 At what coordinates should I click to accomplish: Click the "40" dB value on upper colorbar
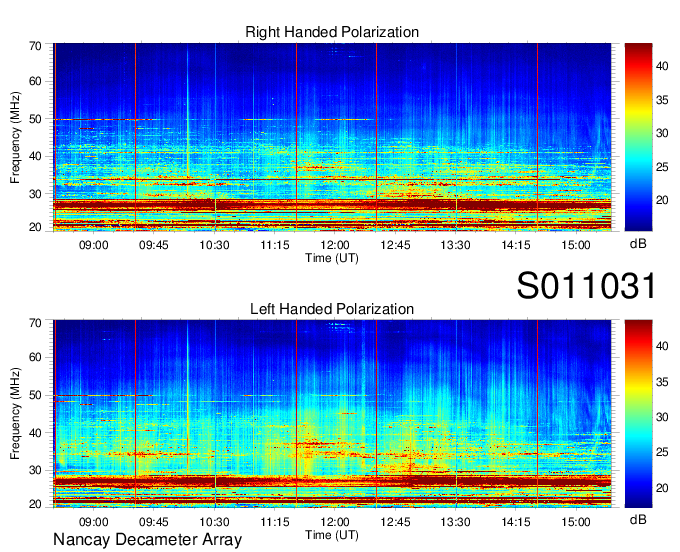(662, 66)
